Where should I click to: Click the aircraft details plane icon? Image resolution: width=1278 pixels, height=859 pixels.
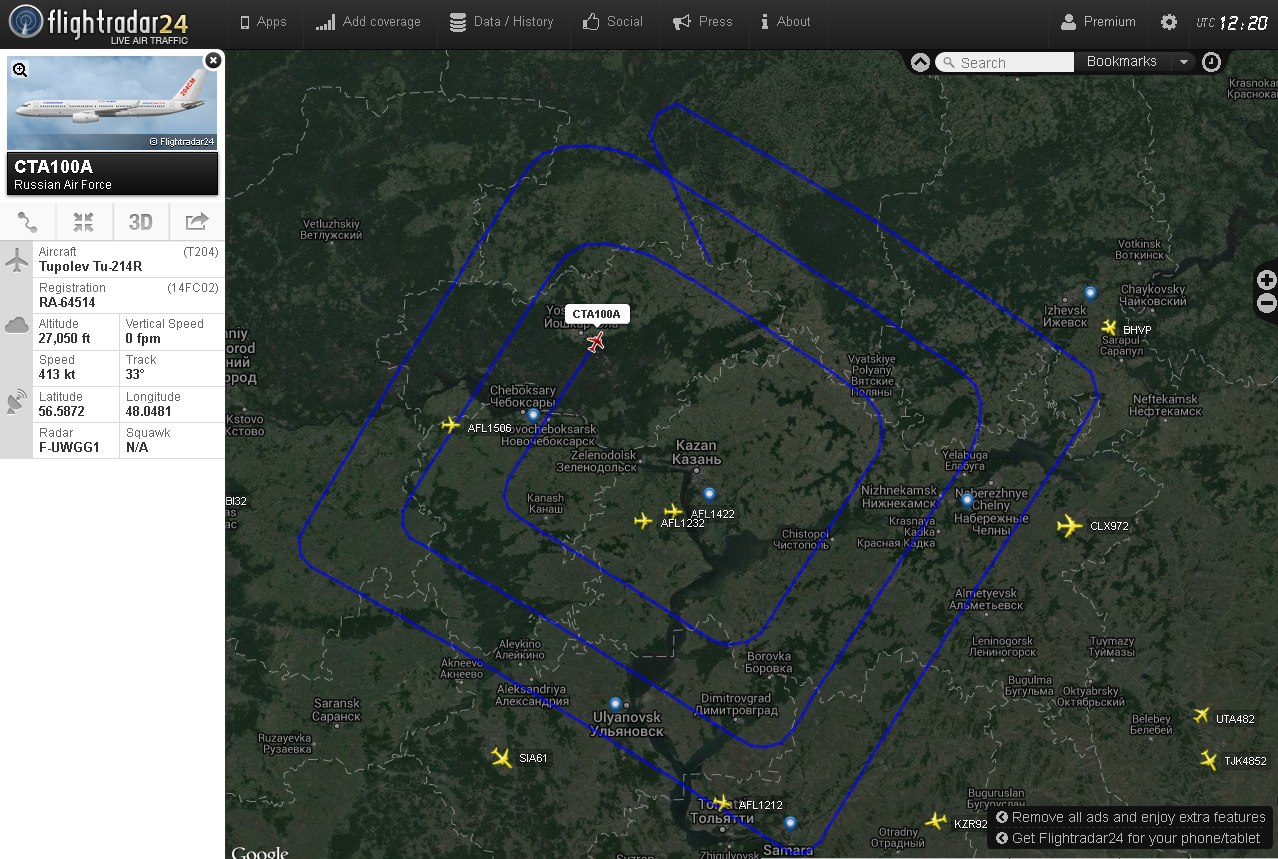click(16, 262)
